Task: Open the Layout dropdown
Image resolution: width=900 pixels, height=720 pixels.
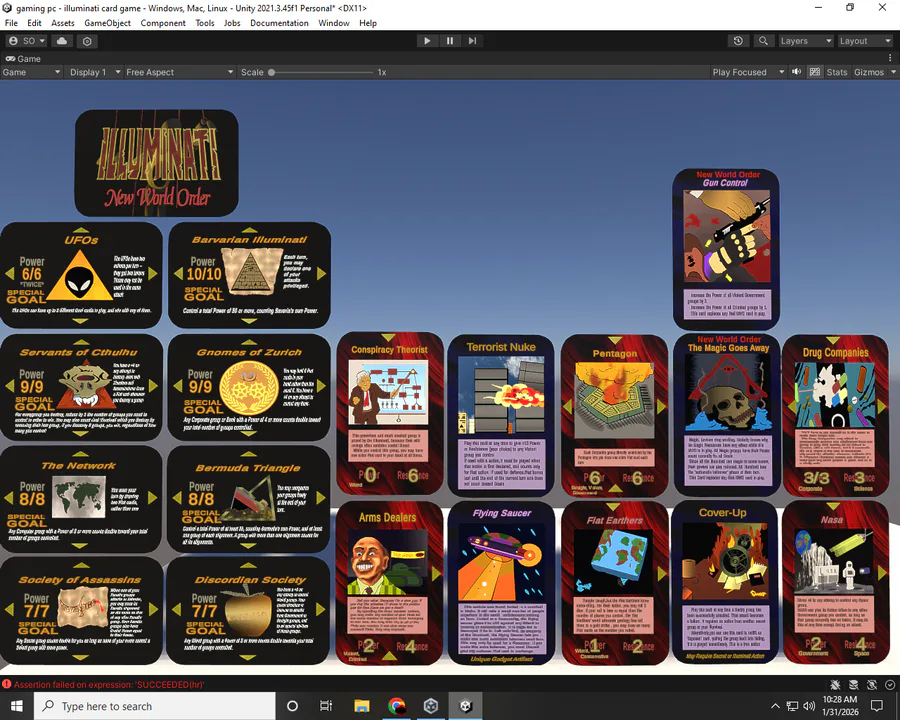Action: [x=864, y=41]
